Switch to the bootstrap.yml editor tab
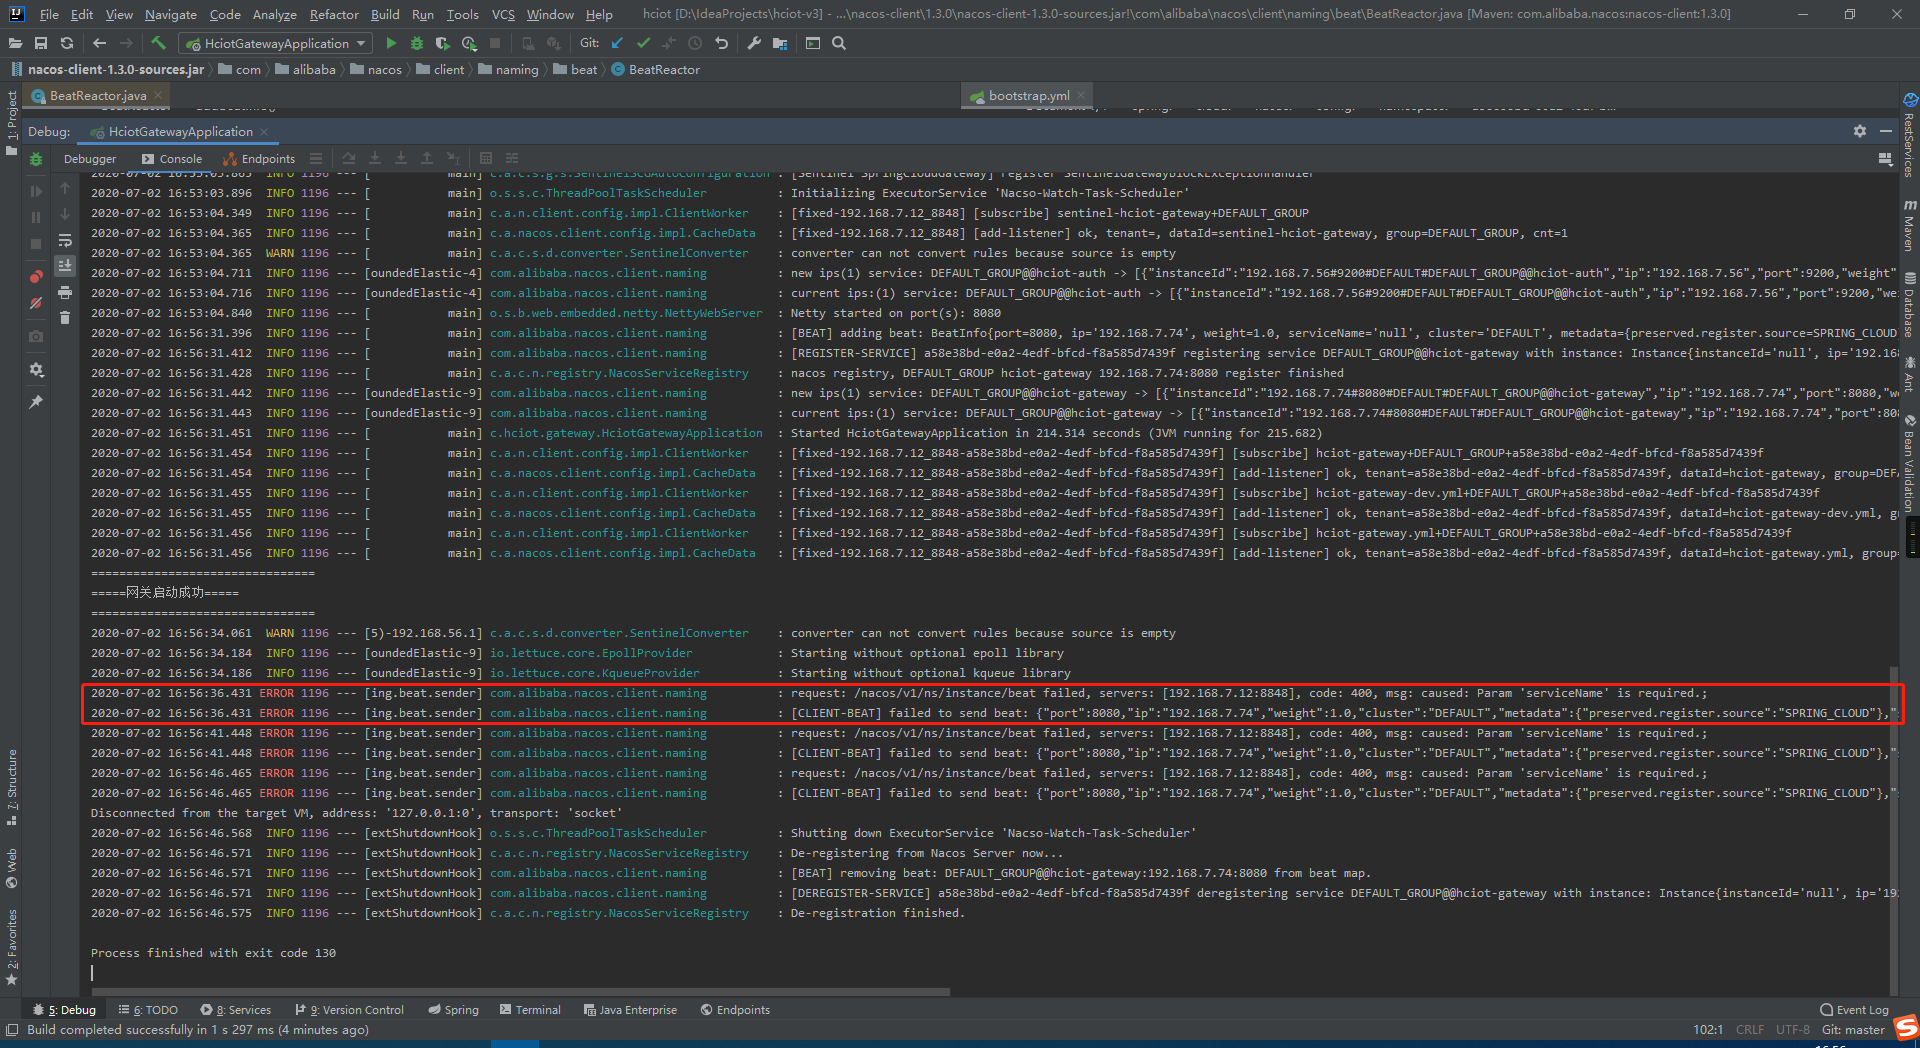This screenshot has width=1920, height=1048. coord(1029,96)
